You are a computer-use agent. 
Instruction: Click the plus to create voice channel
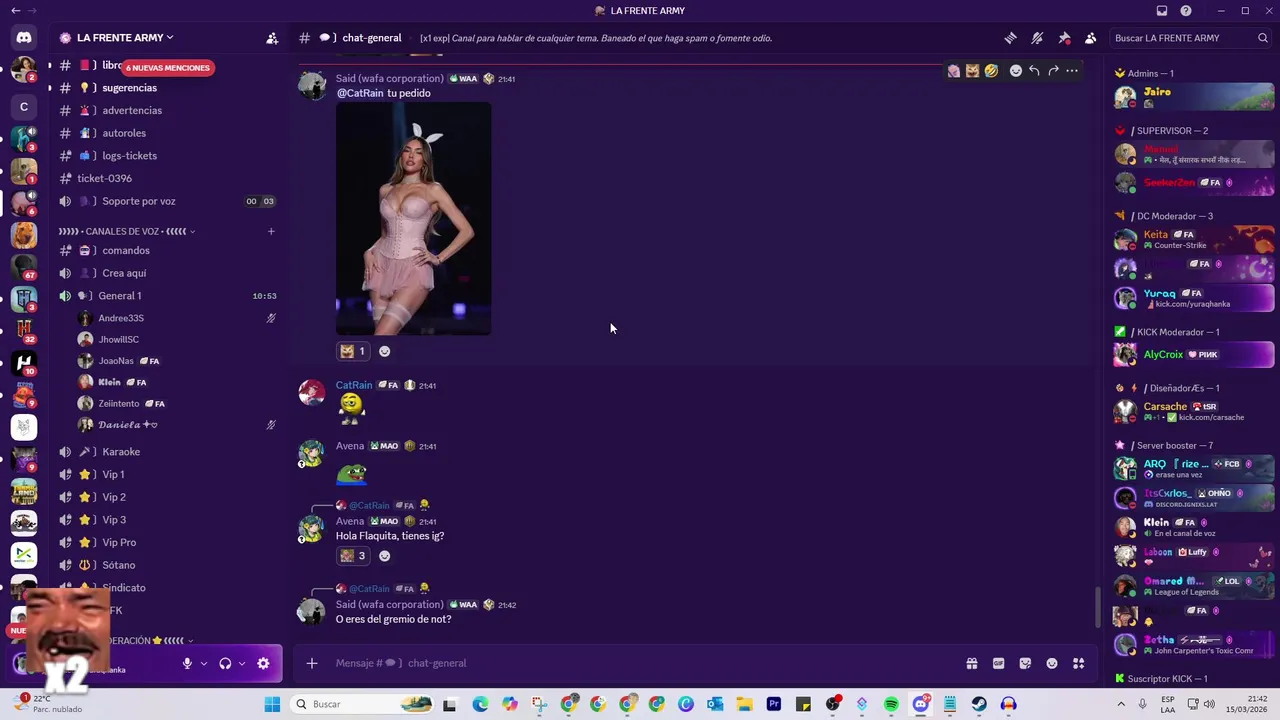(x=271, y=232)
